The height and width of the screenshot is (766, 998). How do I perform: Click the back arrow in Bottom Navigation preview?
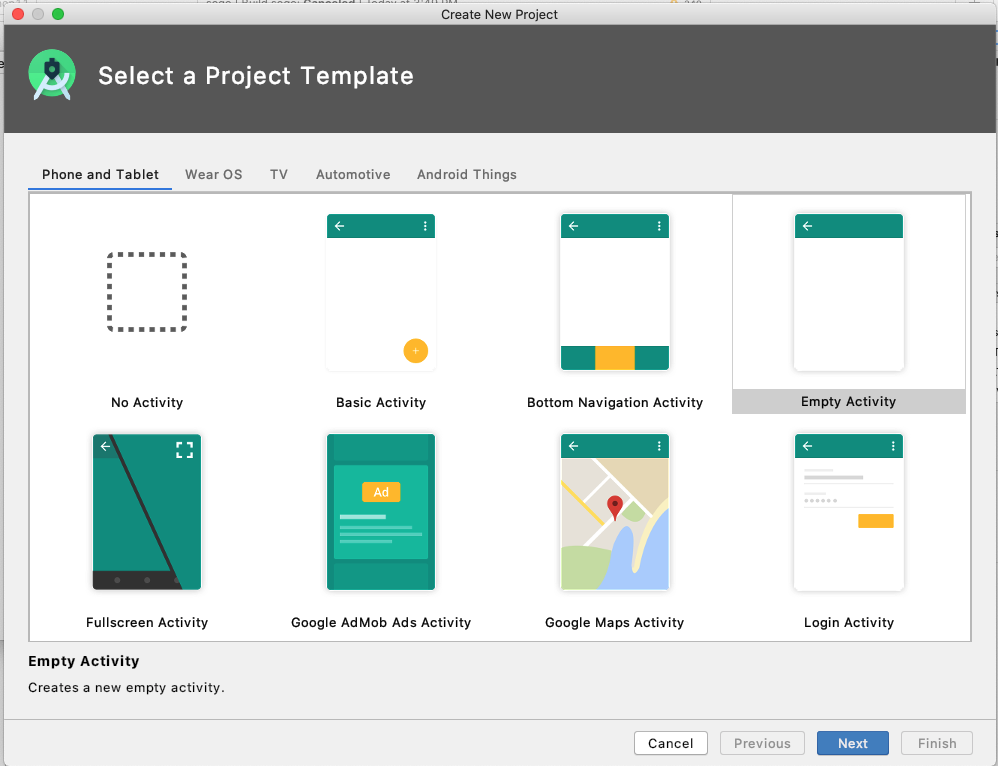point(573,226)
